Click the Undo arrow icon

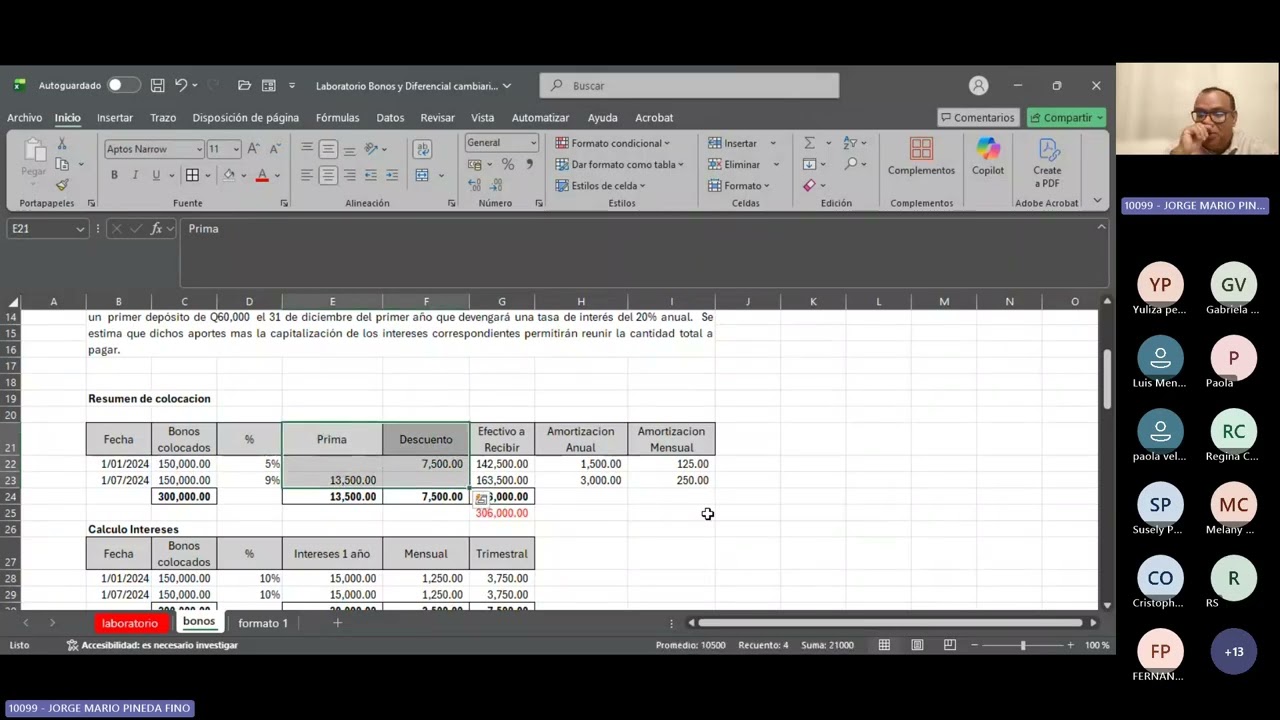[x=181, y=86]
